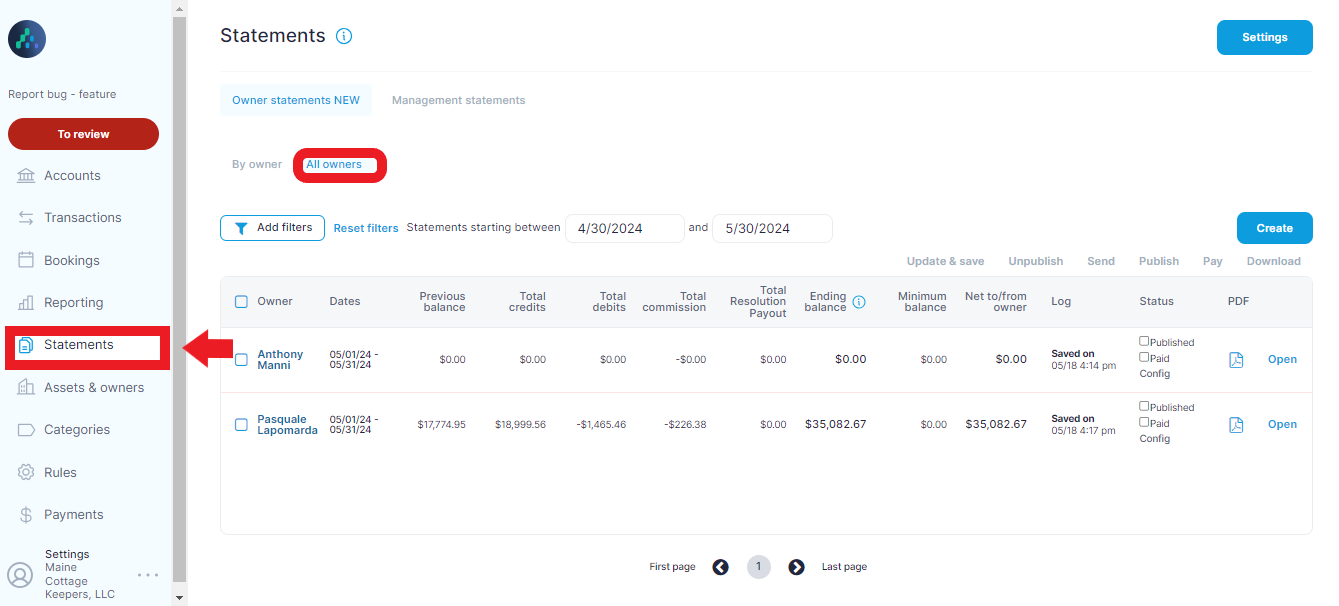The width and height of the screenshot is (1339, 606).
Task: Click the Bookings calendar icon
Action: (26, 260)
